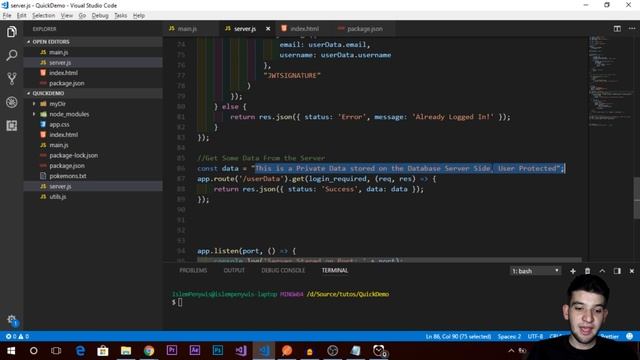Open the terminal selector dropdown 1: bash
Image resolution: width=640 pixels, height=360 pixels.
pyautogui.click(x=535, y=271)
